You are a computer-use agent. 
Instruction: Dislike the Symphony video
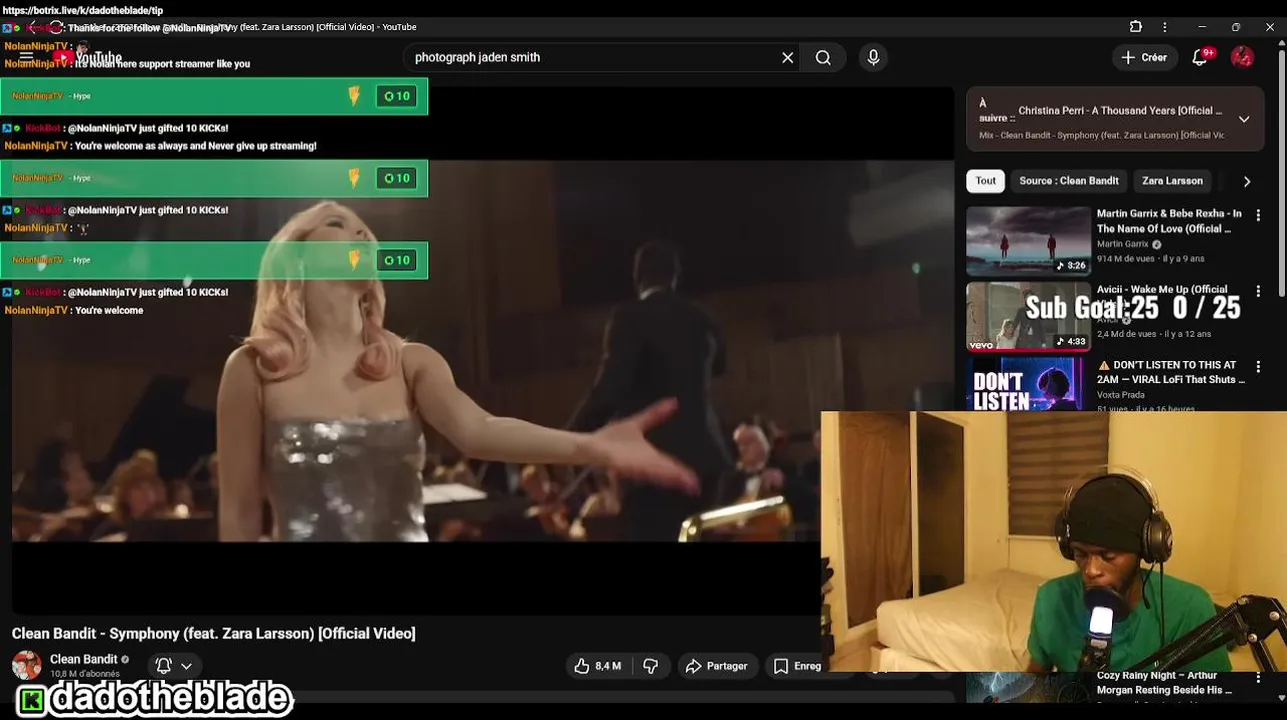[650, 666]
